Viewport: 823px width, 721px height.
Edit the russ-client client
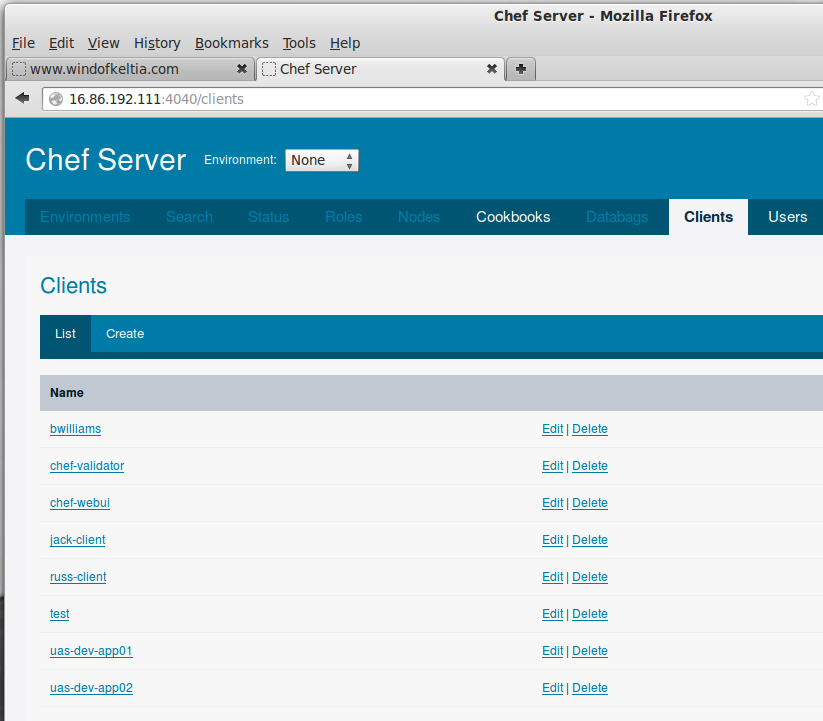coord(552,577)
